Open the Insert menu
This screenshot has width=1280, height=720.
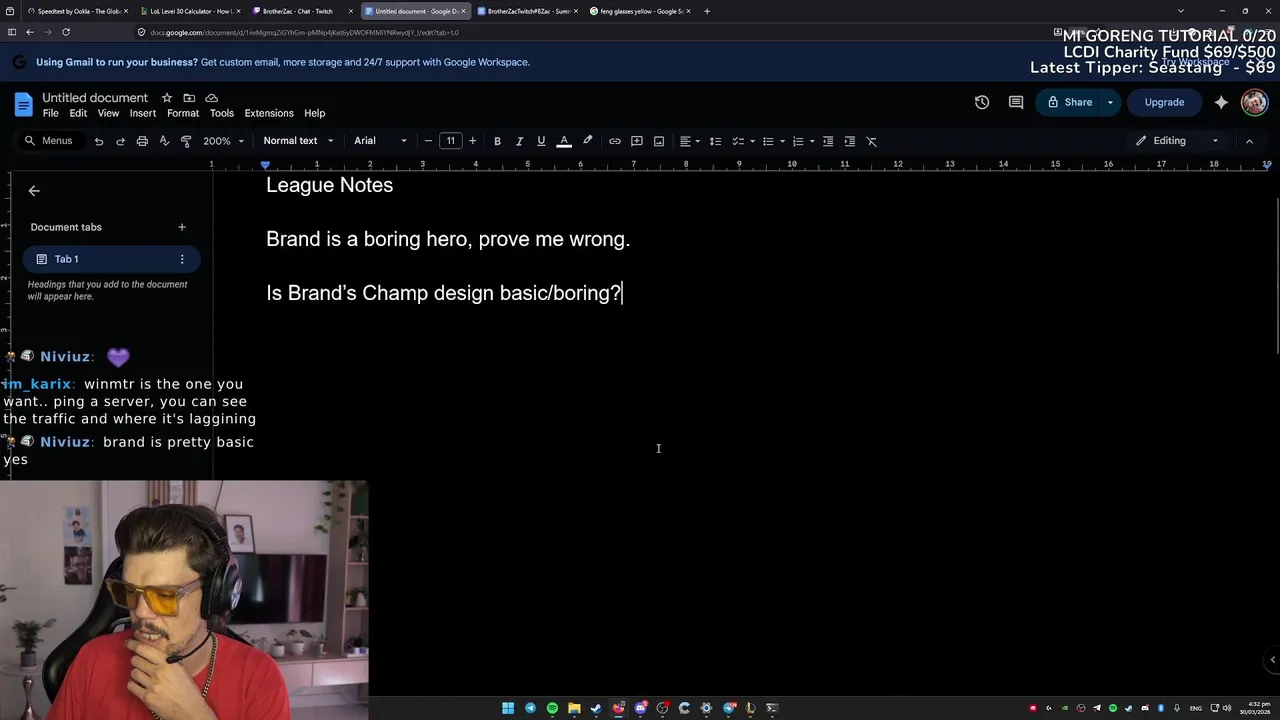pos(143,113)
